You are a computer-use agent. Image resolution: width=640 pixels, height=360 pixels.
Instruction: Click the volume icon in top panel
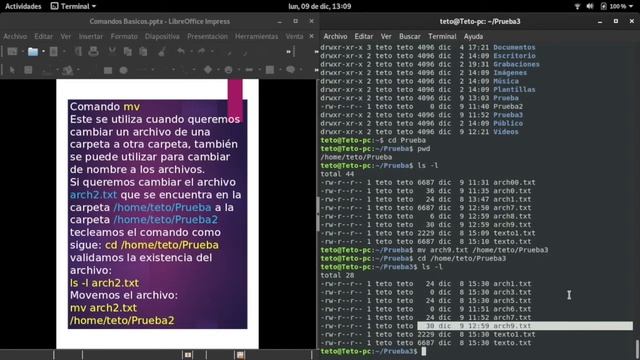590,6
